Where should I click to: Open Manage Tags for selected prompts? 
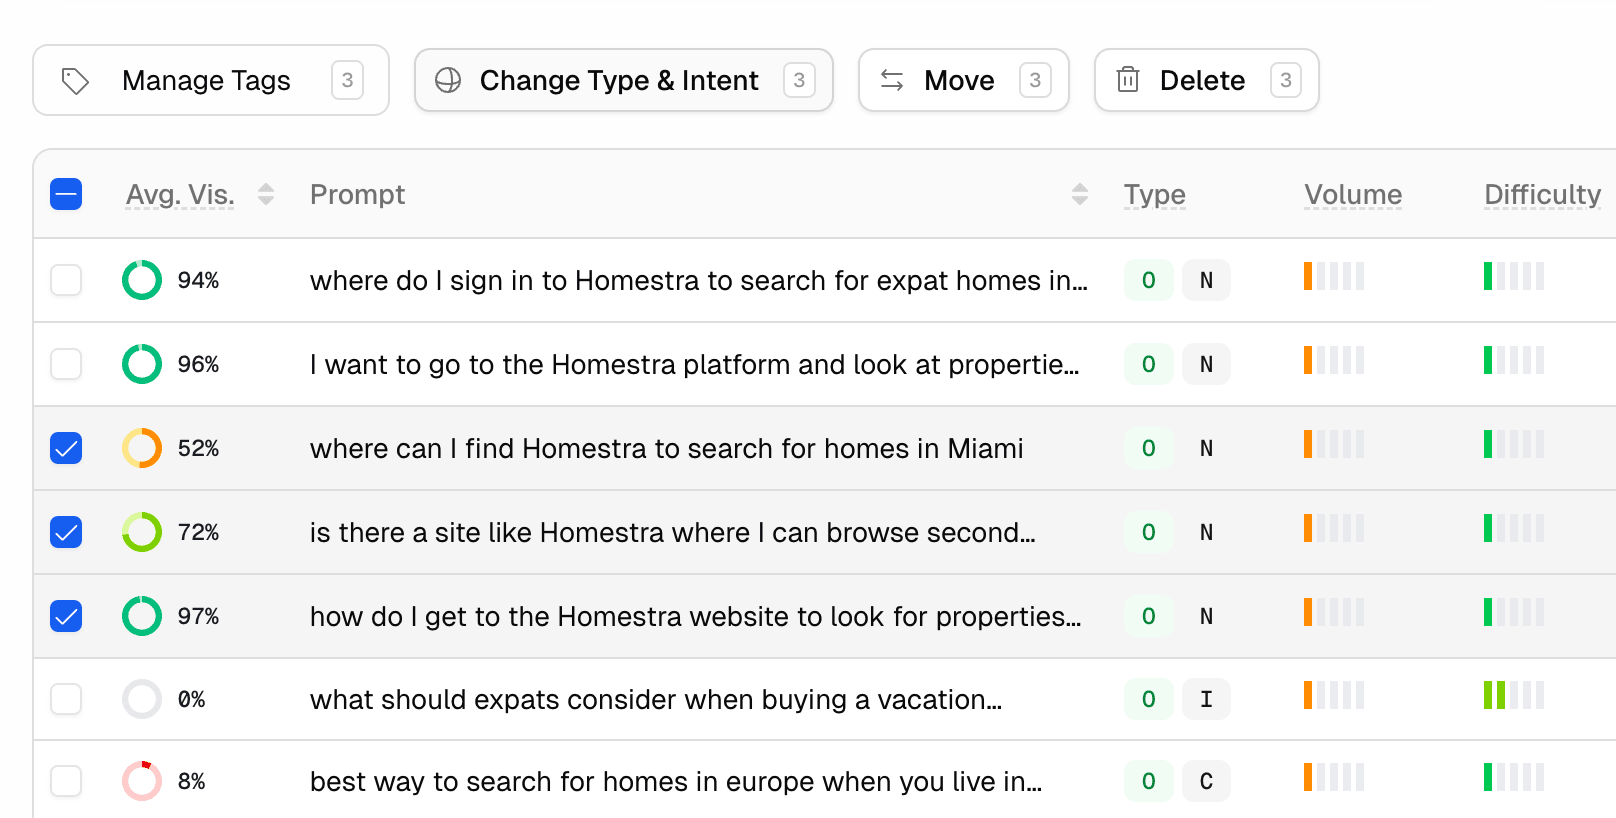coord(211,80)
